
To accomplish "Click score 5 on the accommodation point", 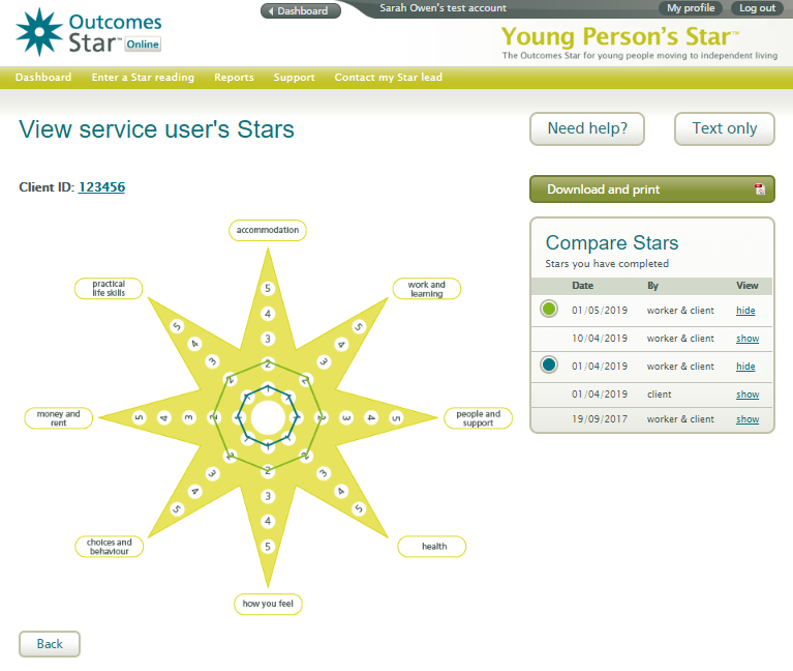I will pos(268,288).
